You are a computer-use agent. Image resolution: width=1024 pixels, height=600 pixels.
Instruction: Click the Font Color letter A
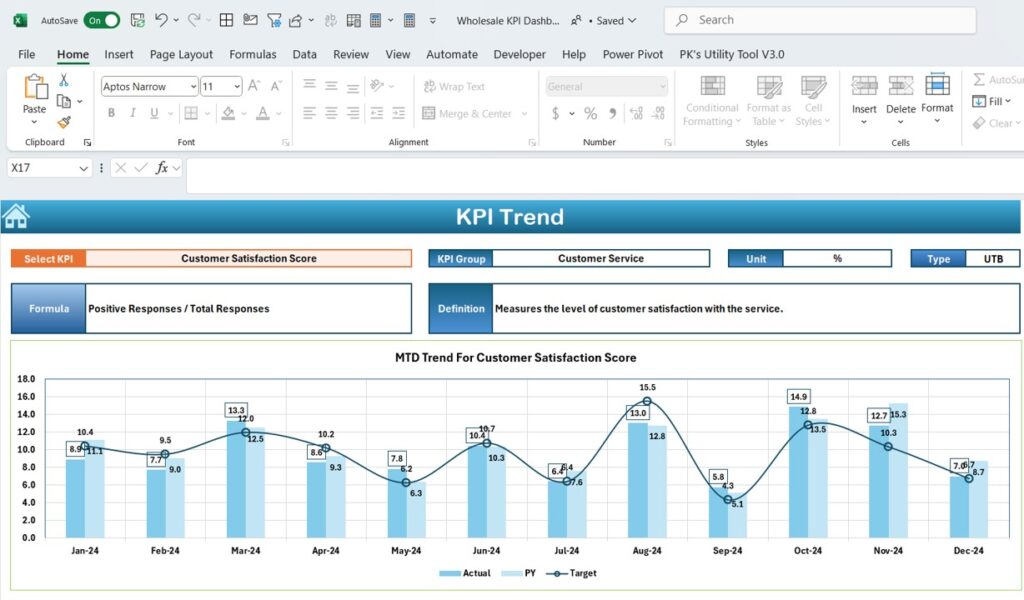pyautogui.click(x=263, y=113)
